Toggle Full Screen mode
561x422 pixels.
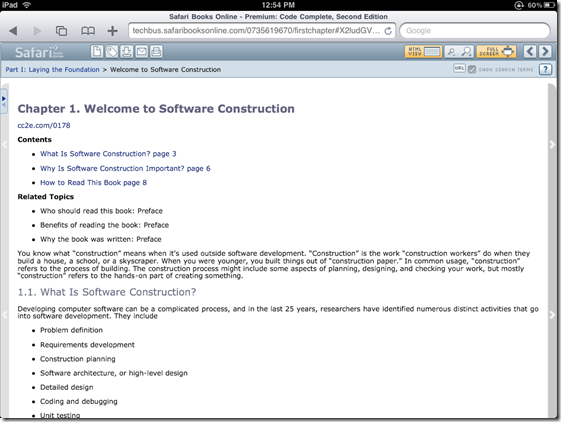coord(496,52)
